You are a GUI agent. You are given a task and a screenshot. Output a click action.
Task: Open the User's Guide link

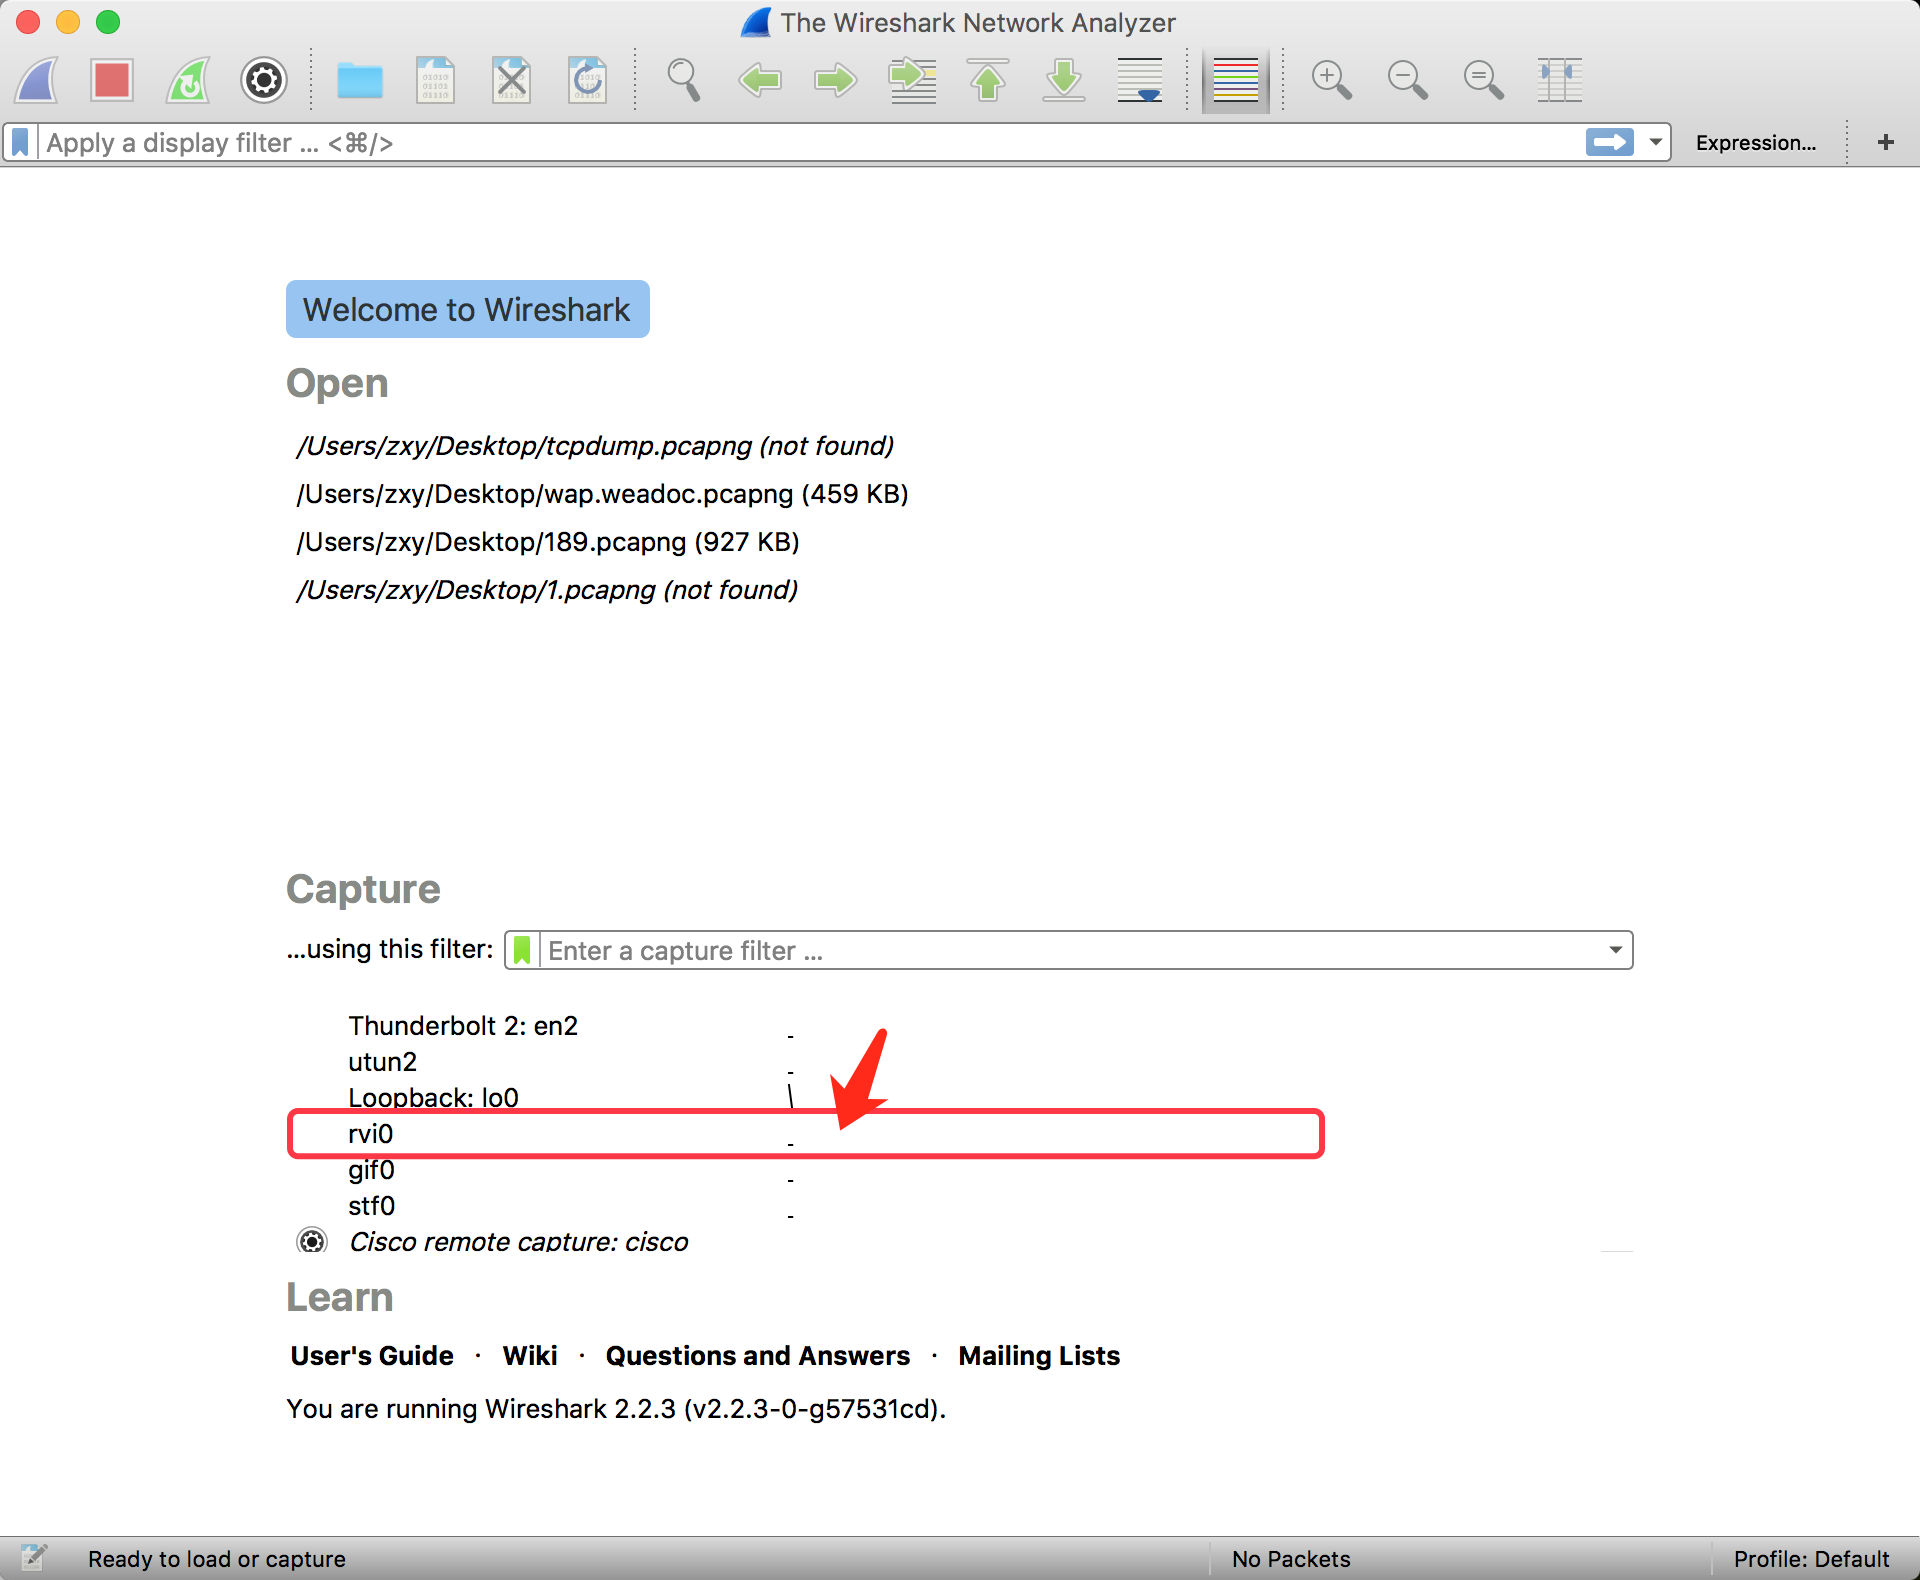coord(372,1356)
